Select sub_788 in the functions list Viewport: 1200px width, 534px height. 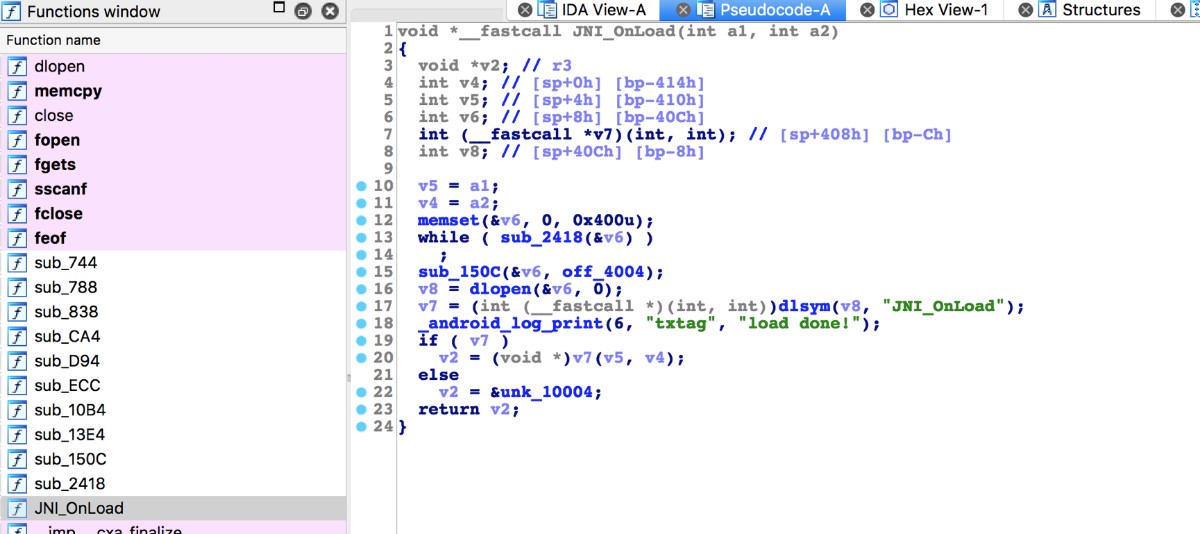coord(173,287)
